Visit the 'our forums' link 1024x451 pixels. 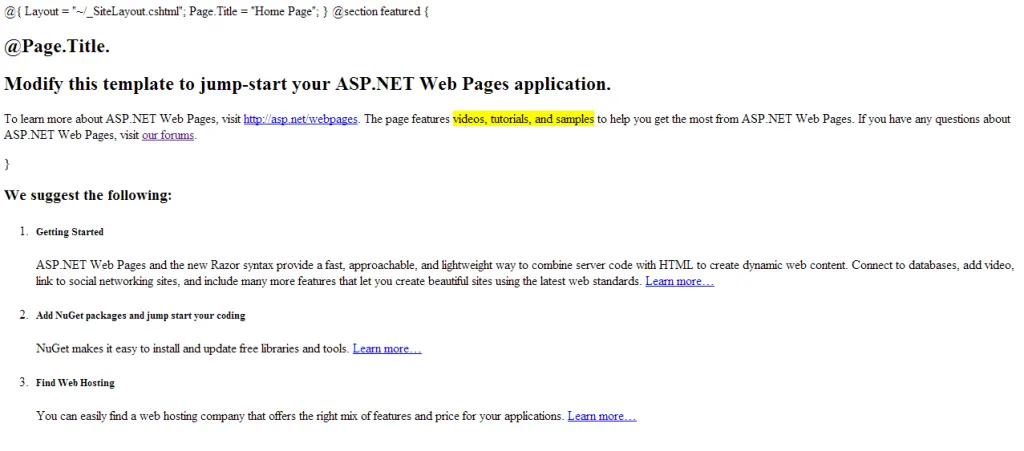[x=168, y=136]
